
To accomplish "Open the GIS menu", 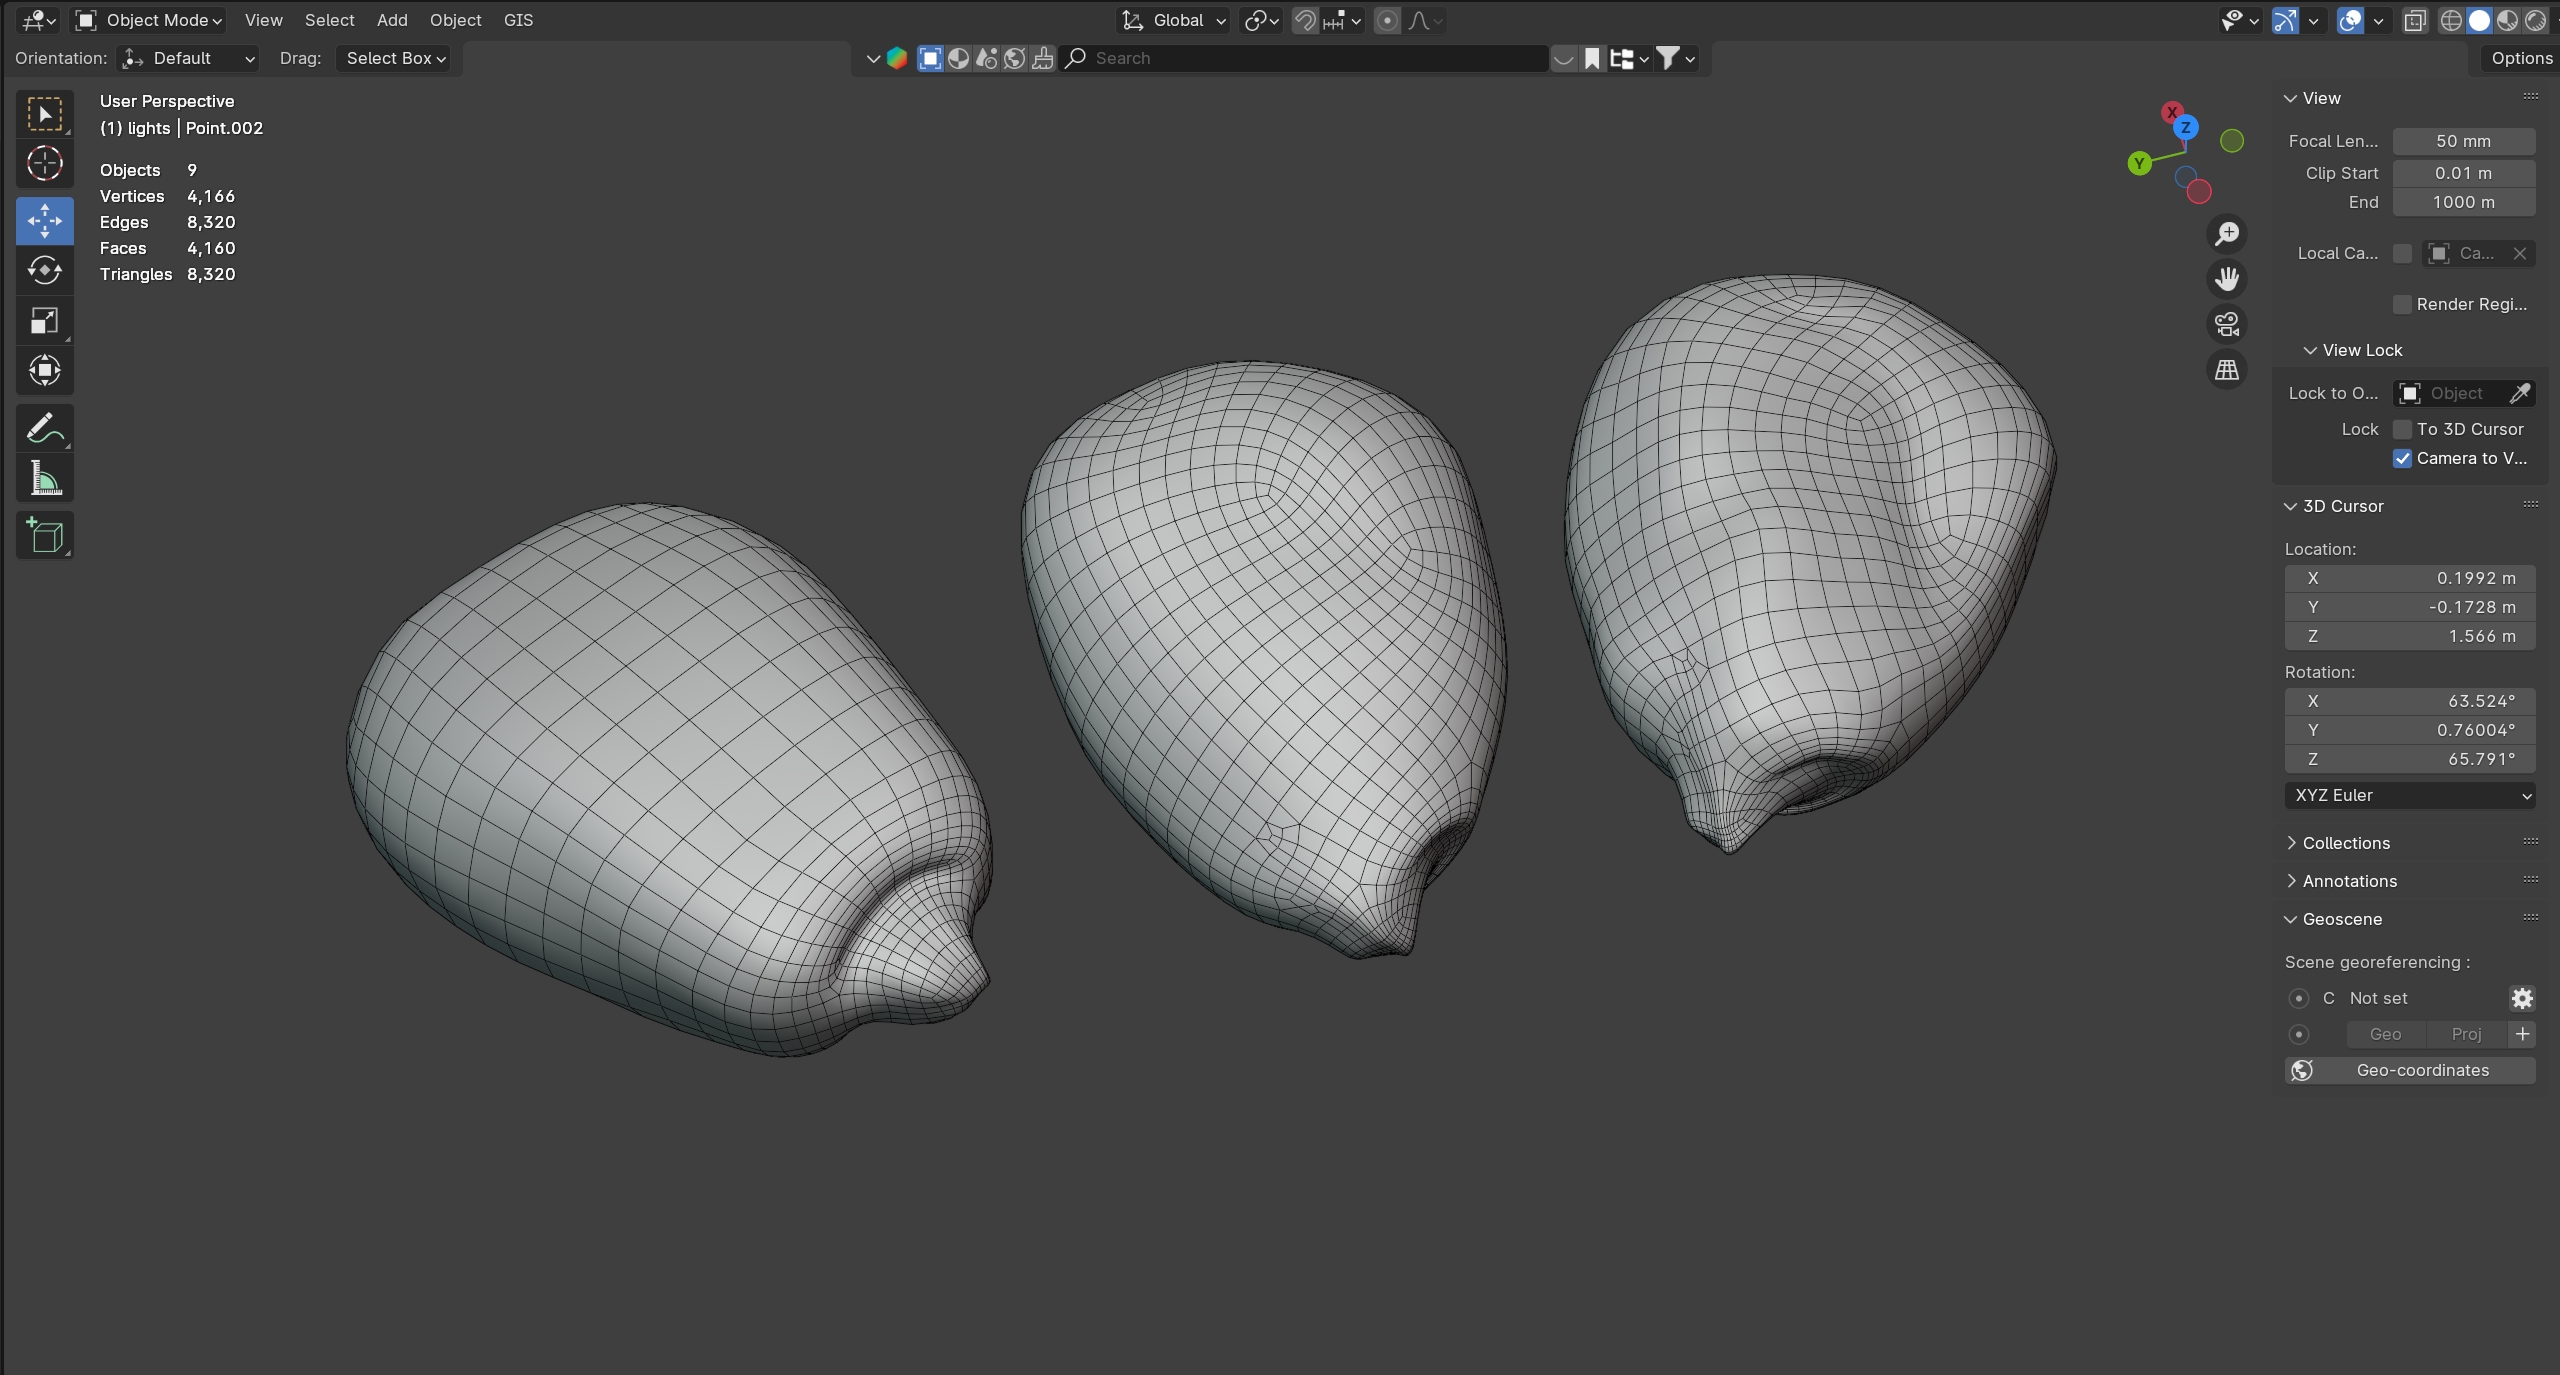I will [518, 20].
